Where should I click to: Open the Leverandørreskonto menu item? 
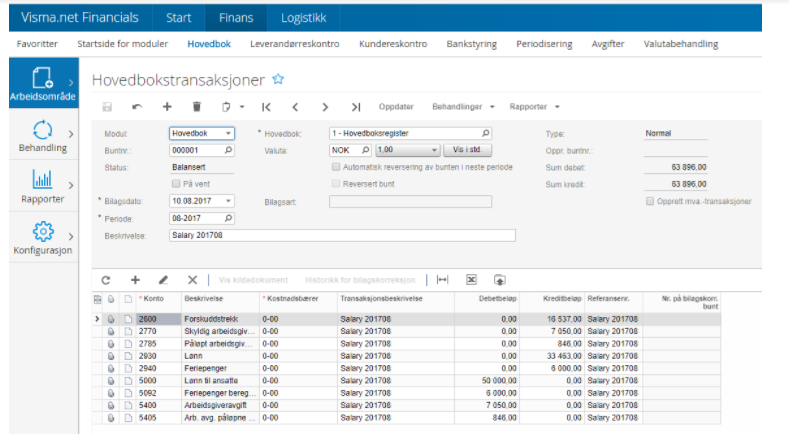pos(293,44)
